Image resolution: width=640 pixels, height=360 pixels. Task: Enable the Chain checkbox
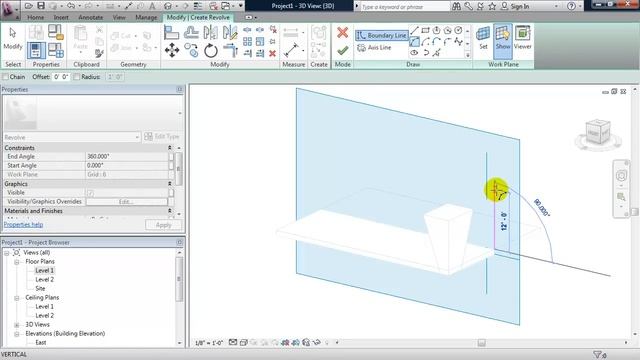pyautogui.click(x=5, y=77)
